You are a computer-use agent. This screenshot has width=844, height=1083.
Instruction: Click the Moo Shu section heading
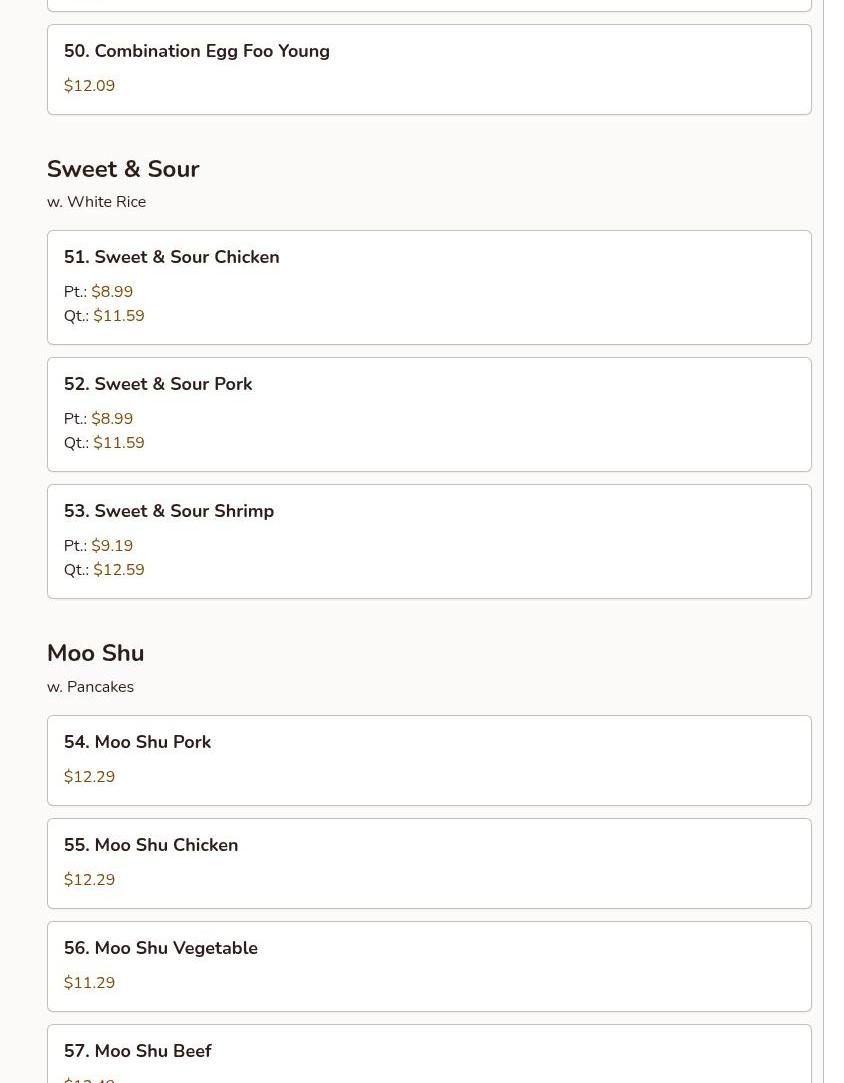[95, 653]
